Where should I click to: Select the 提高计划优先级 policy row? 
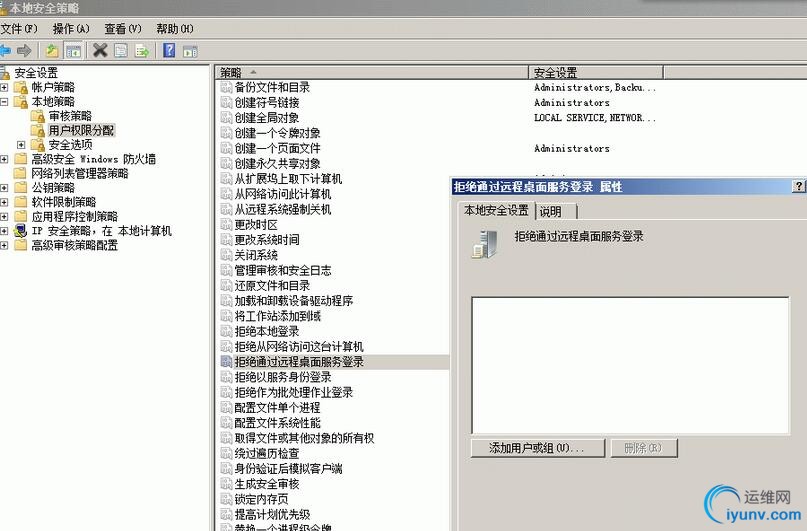tap(272, 514)
